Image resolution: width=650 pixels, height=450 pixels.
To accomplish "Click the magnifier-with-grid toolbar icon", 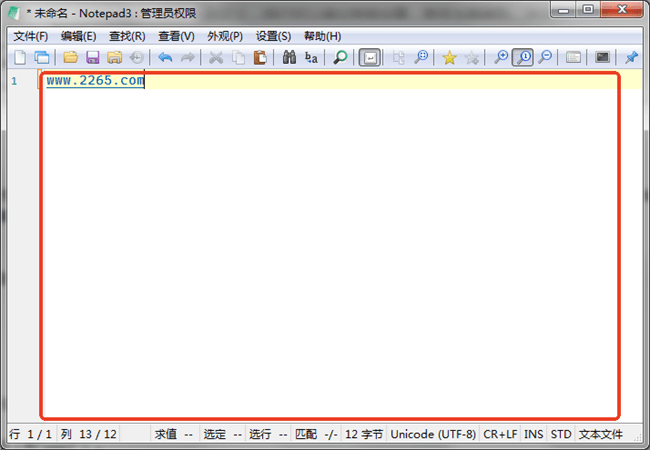I will 421,57.
